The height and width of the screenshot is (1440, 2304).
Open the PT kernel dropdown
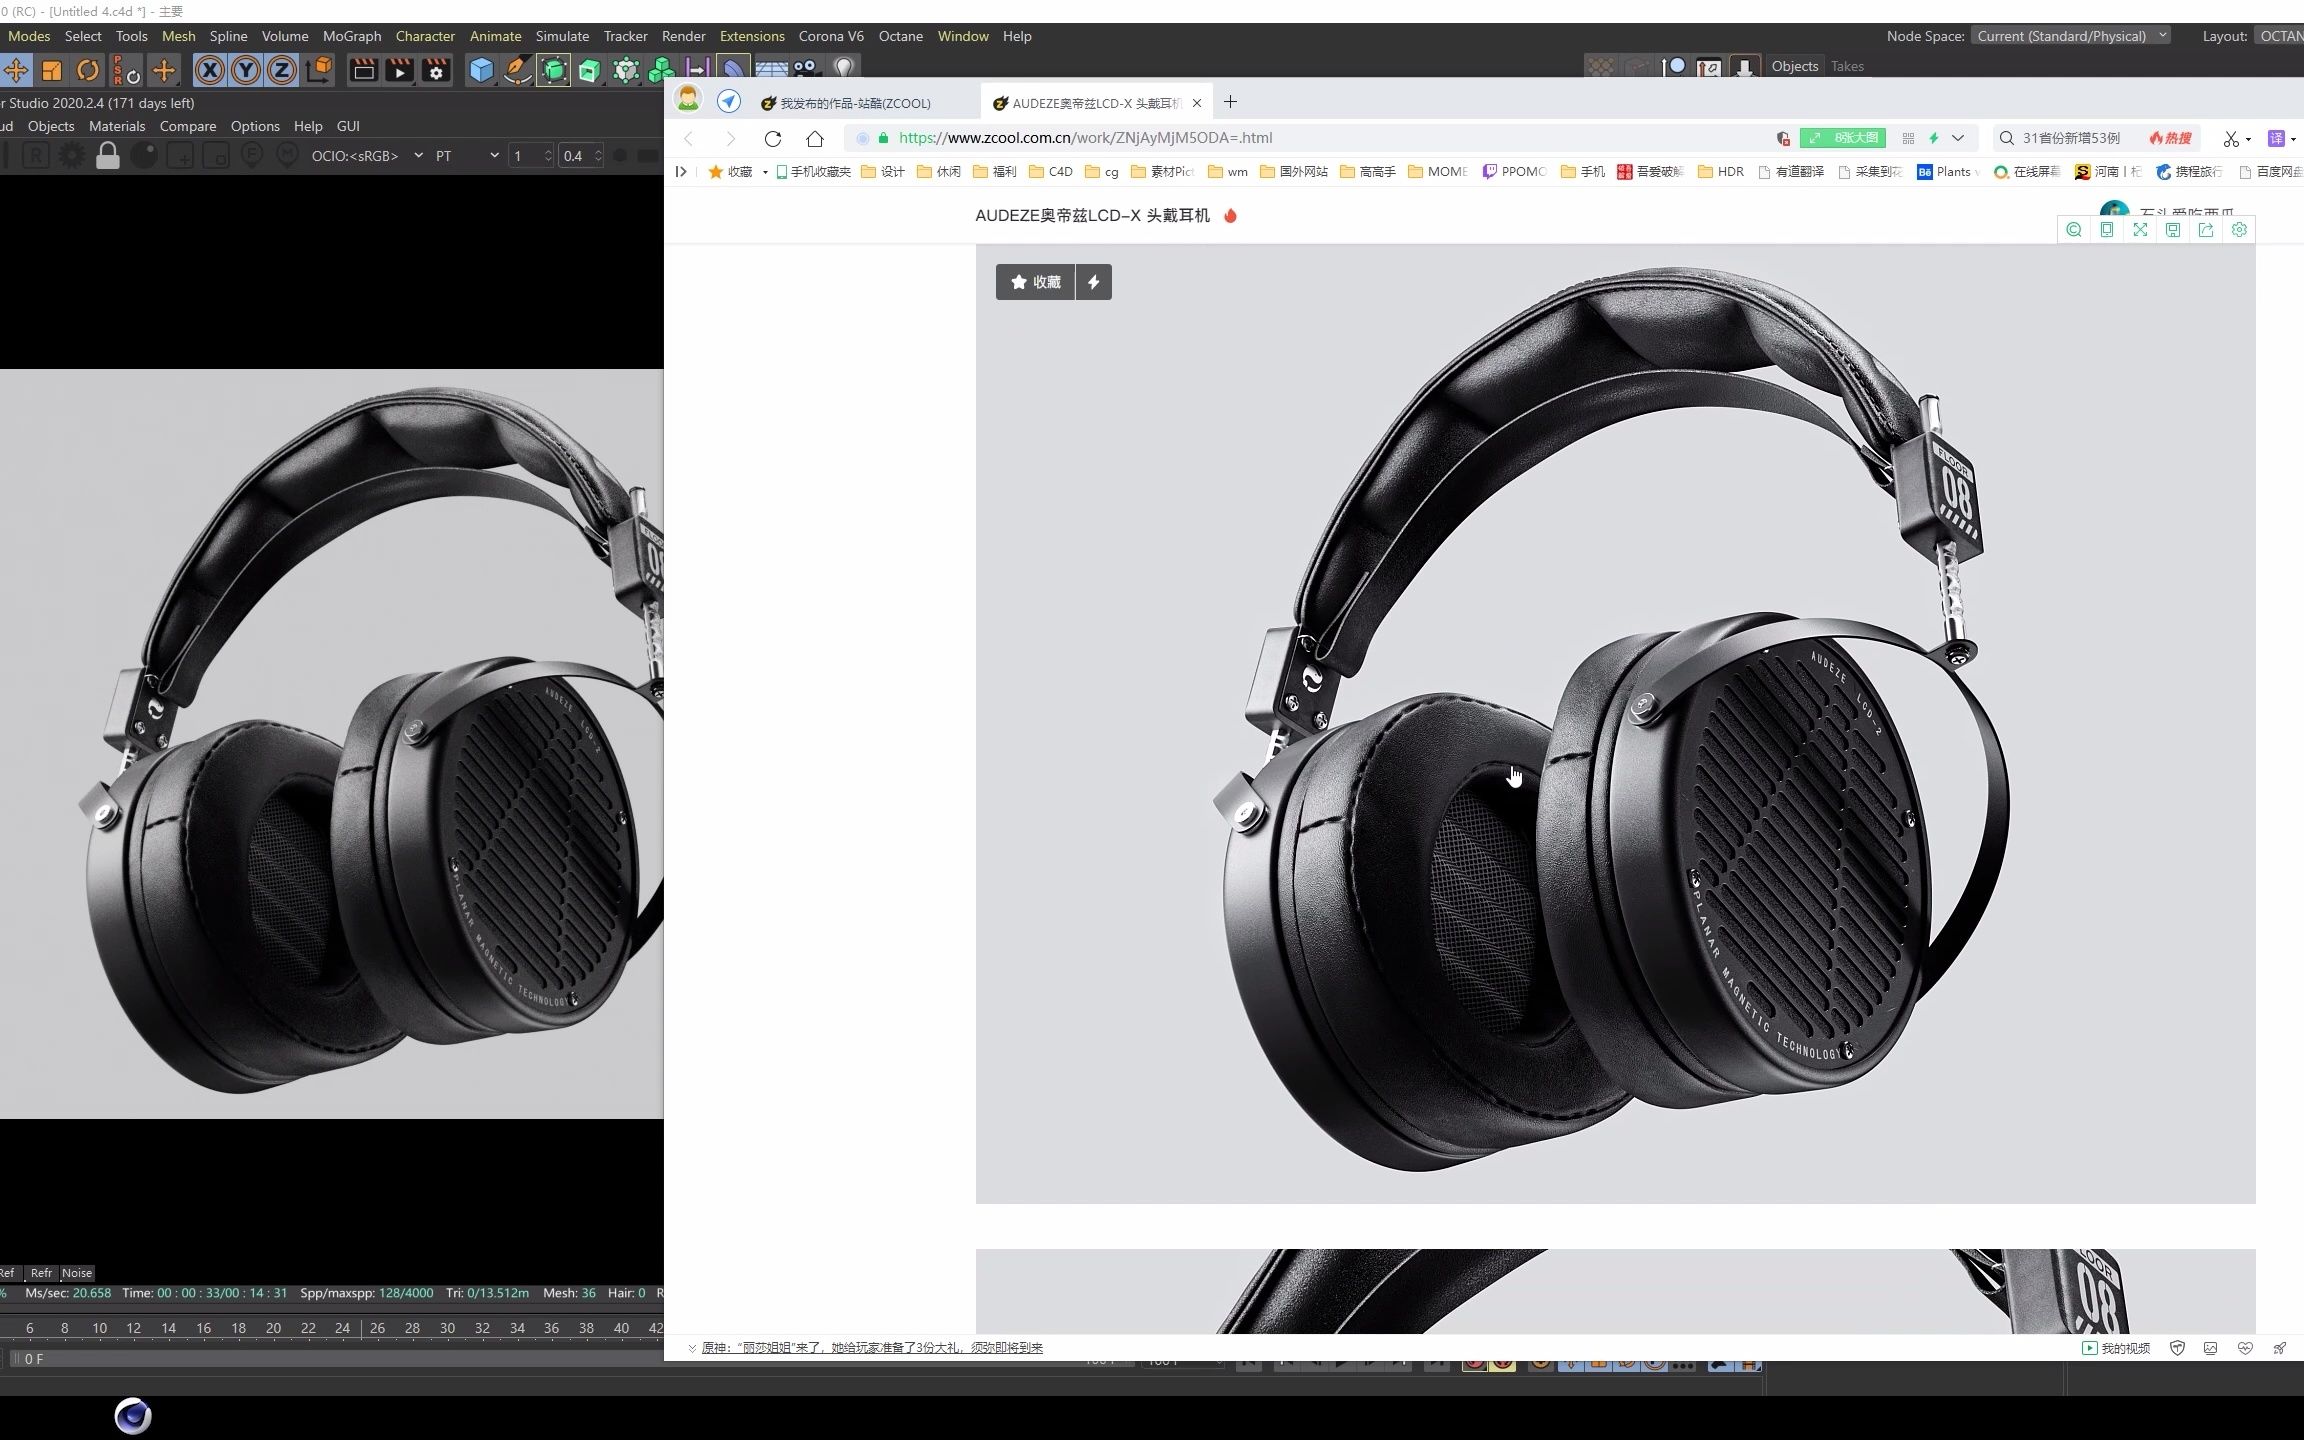point(466,156)
